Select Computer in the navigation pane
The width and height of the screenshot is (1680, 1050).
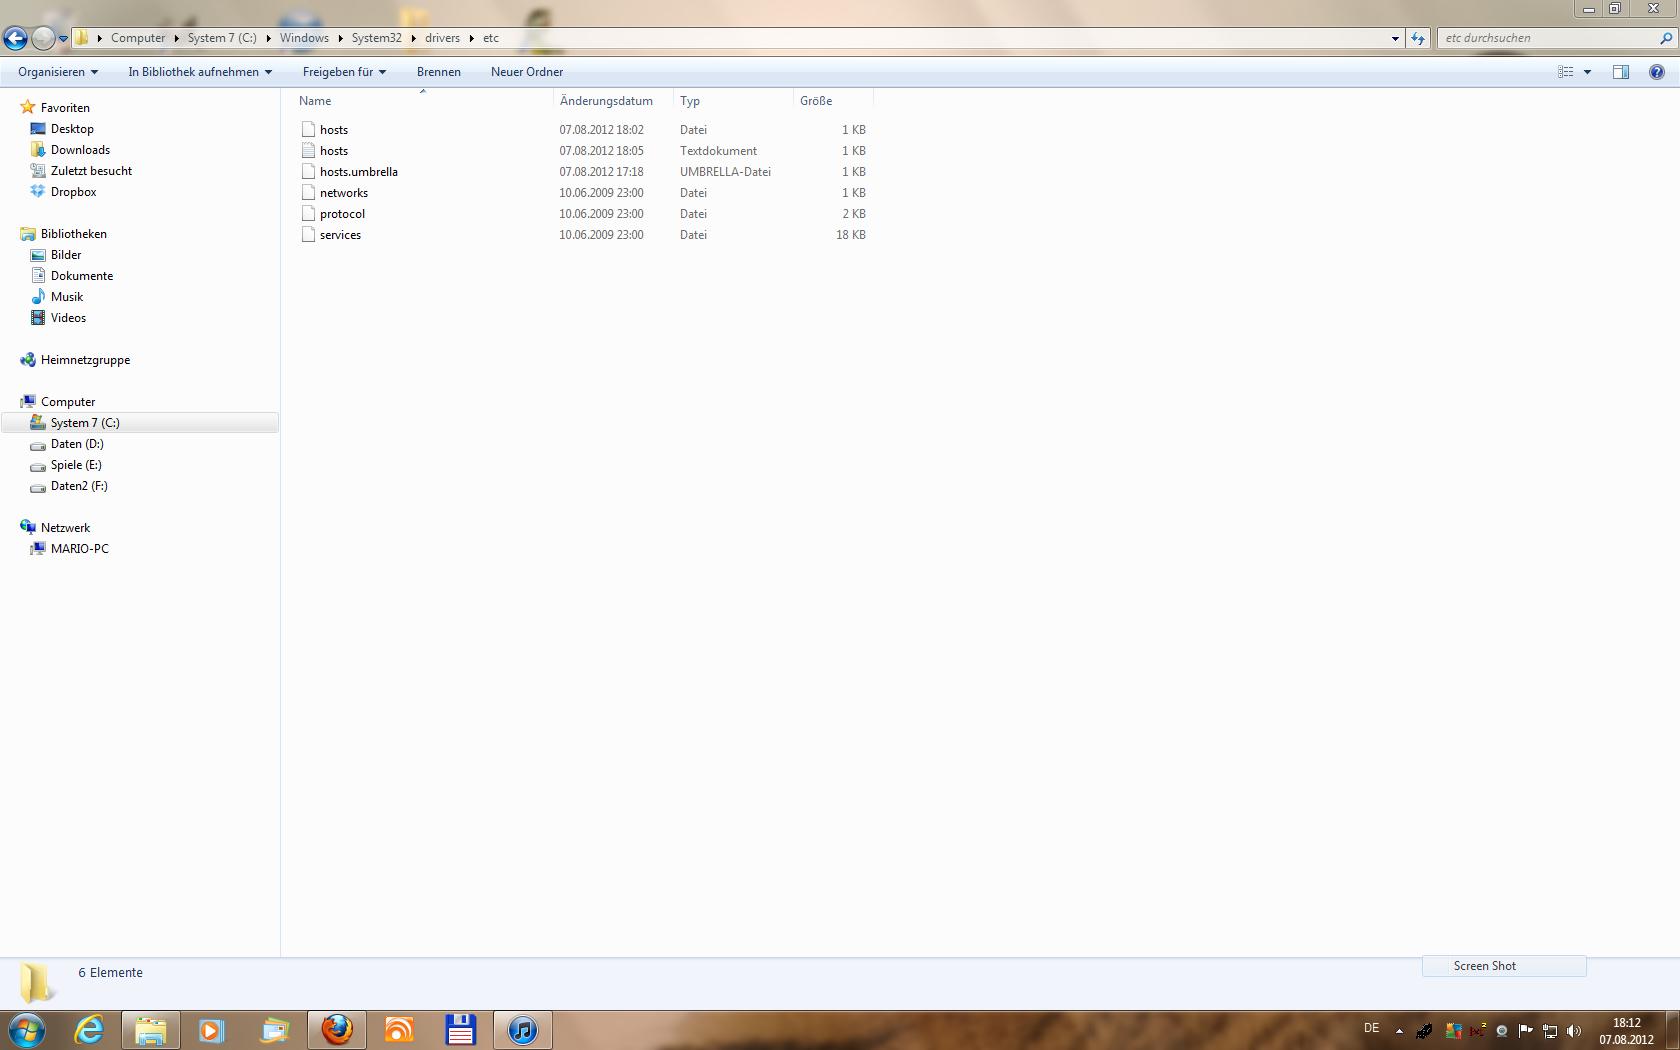tap(68, 402)
